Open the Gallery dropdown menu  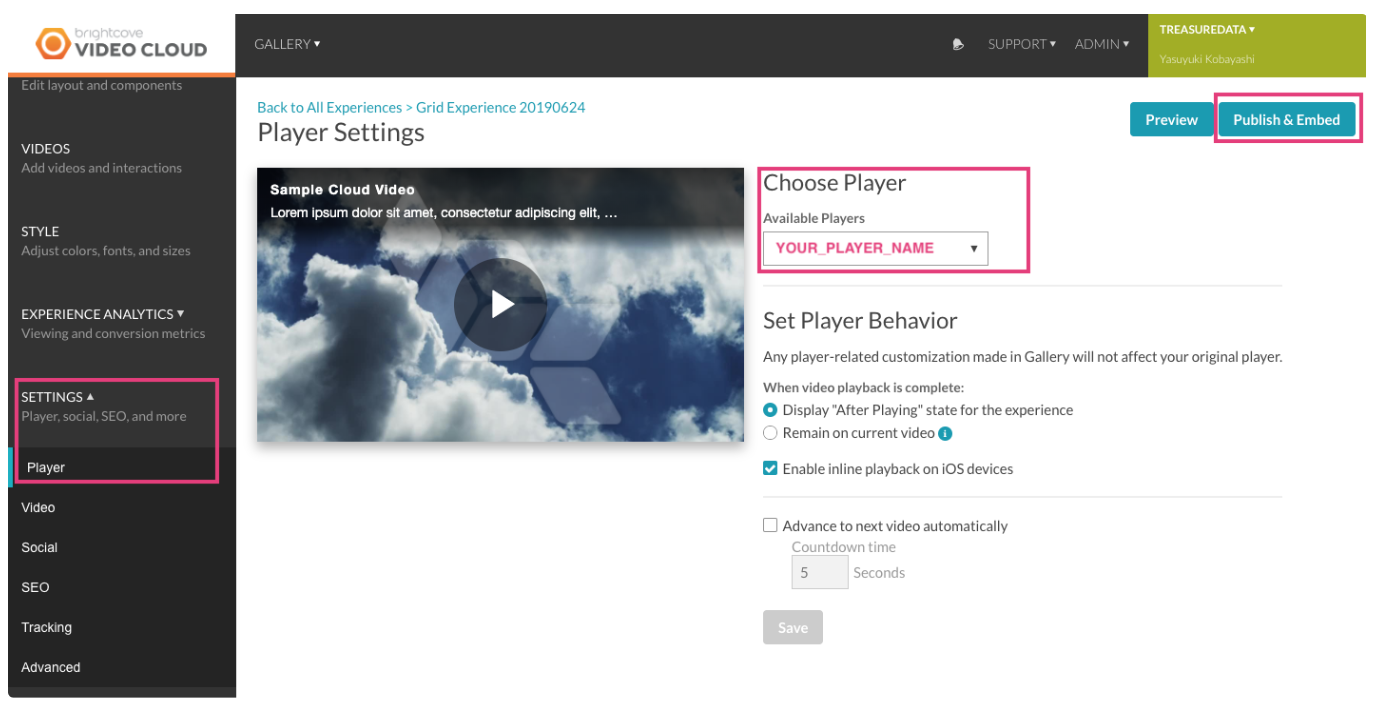[x=287, y=44]
